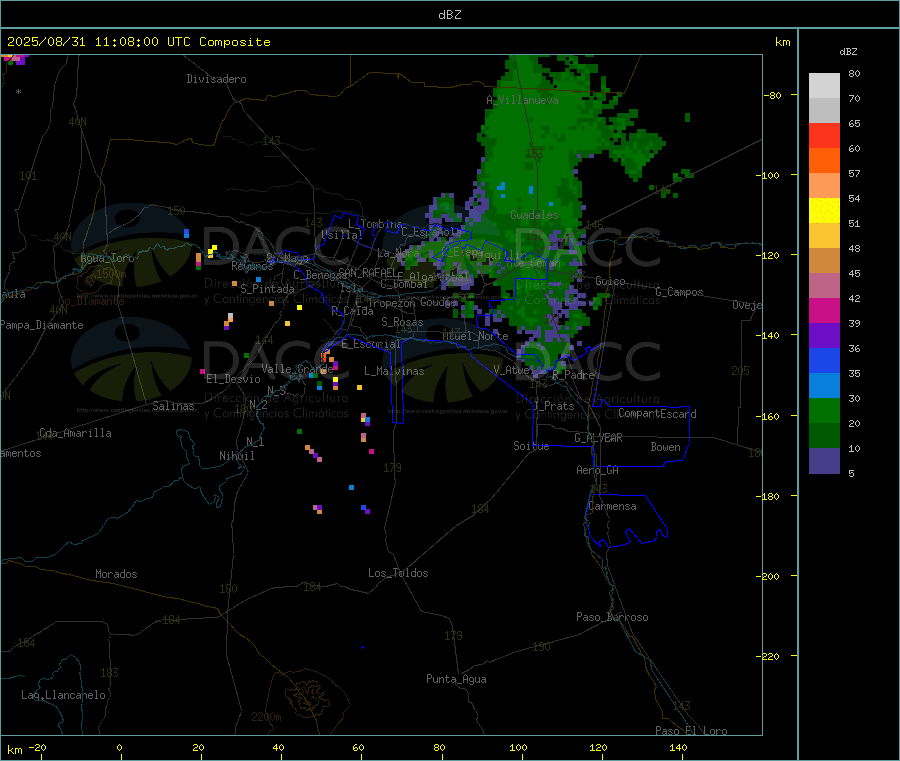Select the orange 57–60 dBZ legend swatch
The height and width of the screenshot is (761, 900).
[824, 161]
